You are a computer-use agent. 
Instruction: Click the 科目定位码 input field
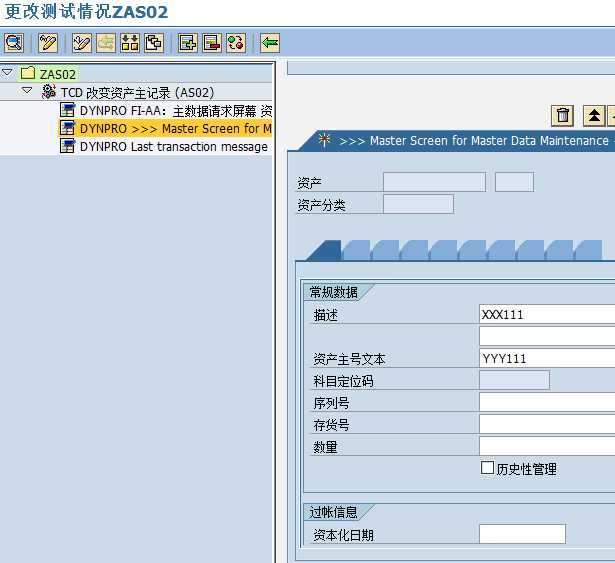514,380
